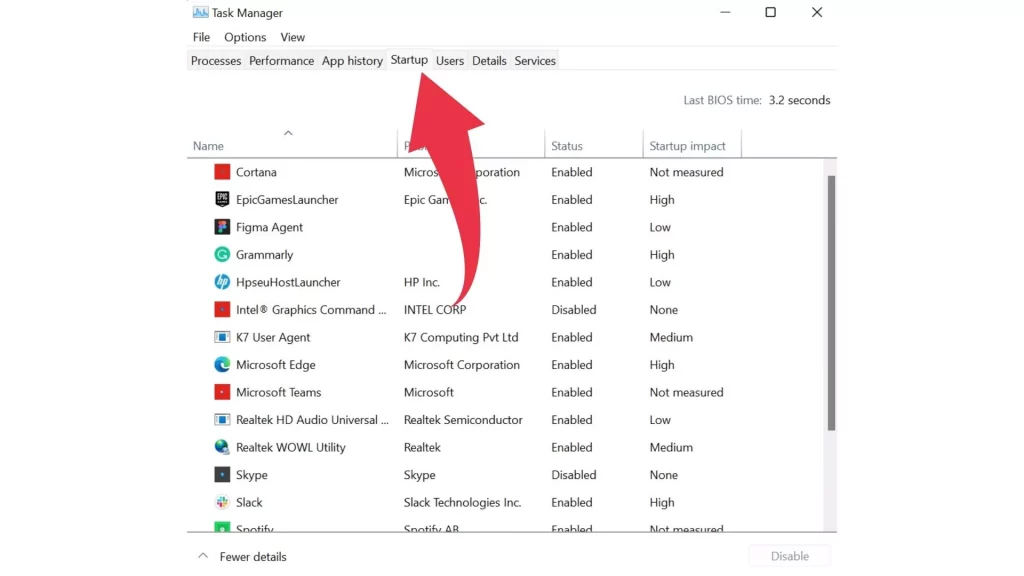Select the Grammarly name text

(x=264, y=254)
